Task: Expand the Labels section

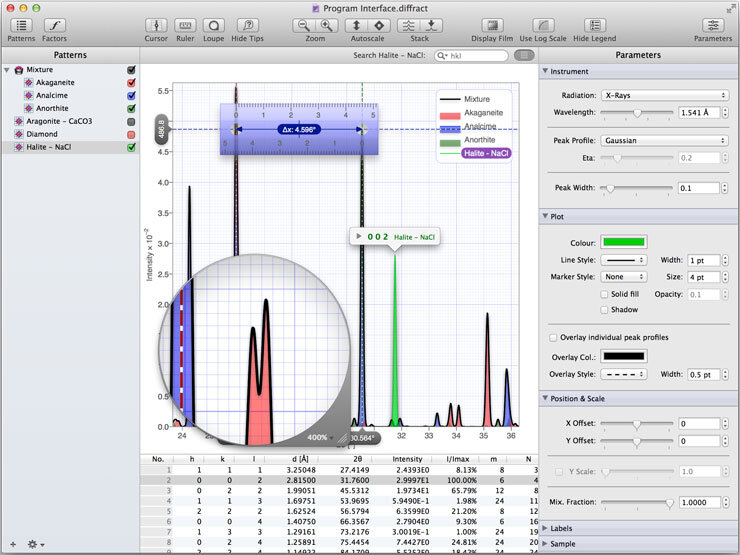Action: (x=545, y=528)
